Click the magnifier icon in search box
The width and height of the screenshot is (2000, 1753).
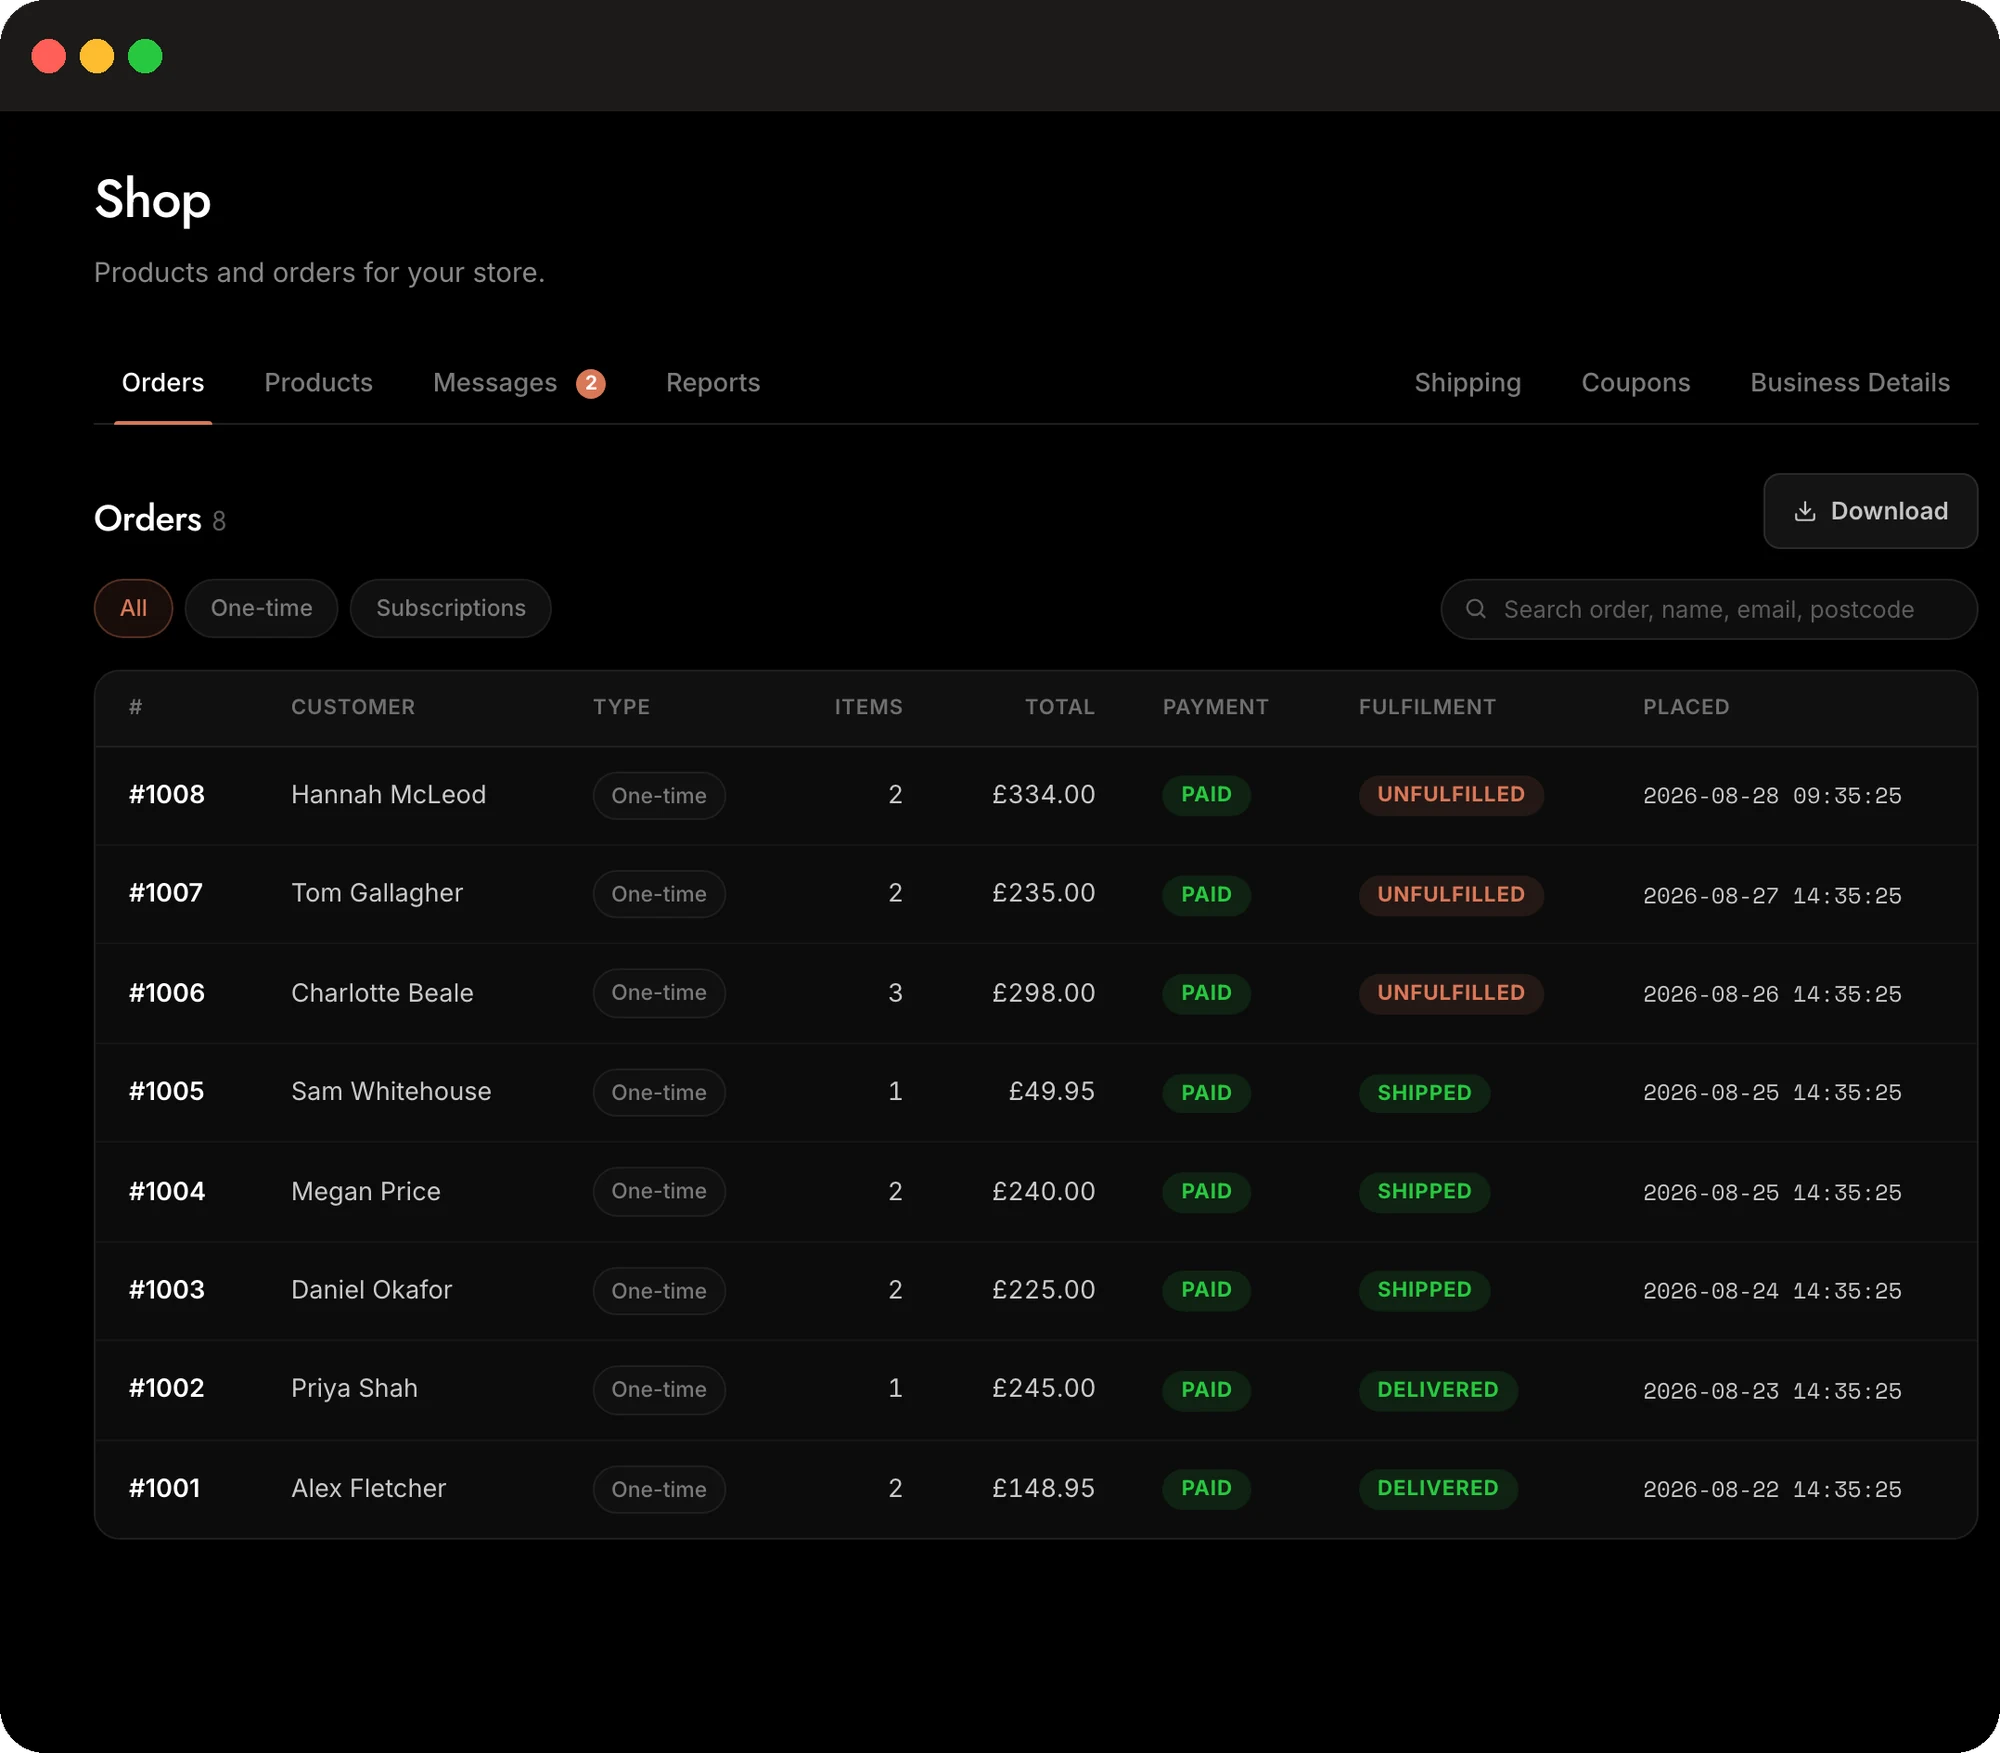click(x=1475, y=609)
